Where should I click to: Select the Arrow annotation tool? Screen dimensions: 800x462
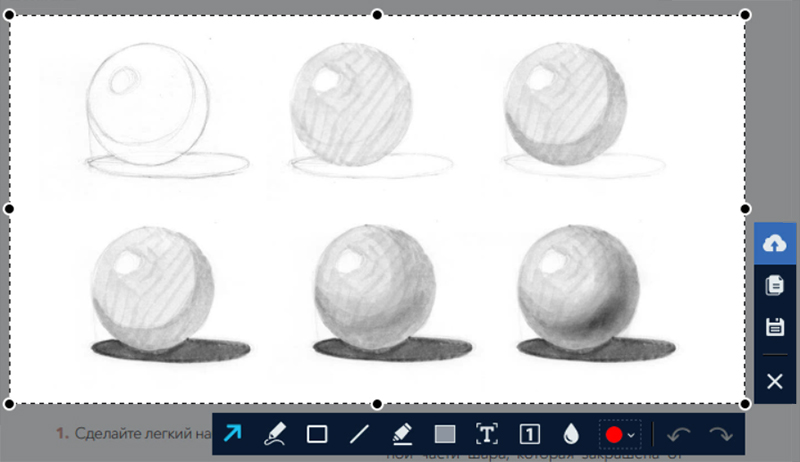[x=233, y=434]
